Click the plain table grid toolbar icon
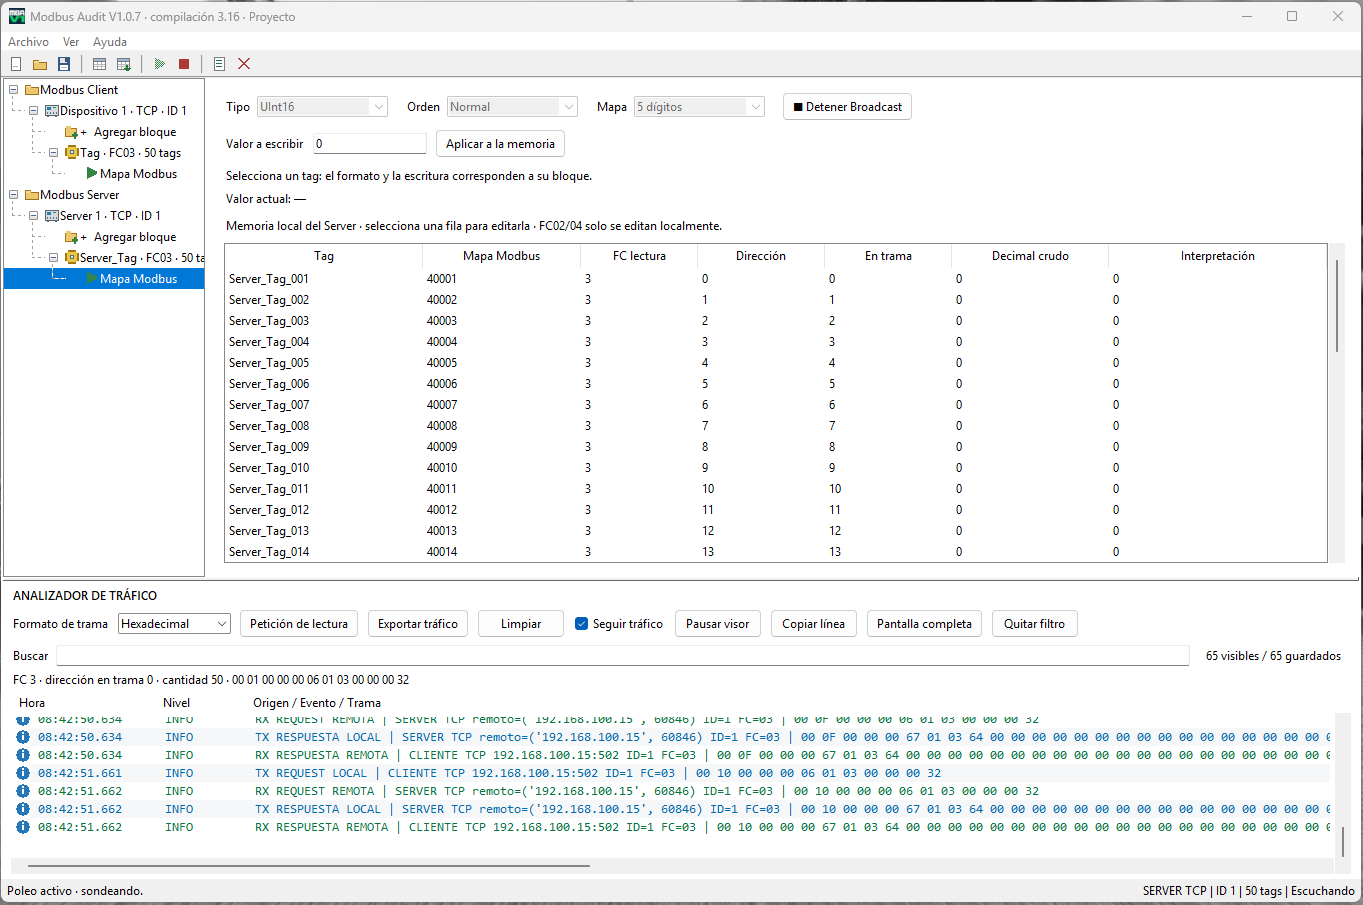Image resolution: width=1363 pixels, height=905 pixels. pyautogui.click(x=100, y=64)
